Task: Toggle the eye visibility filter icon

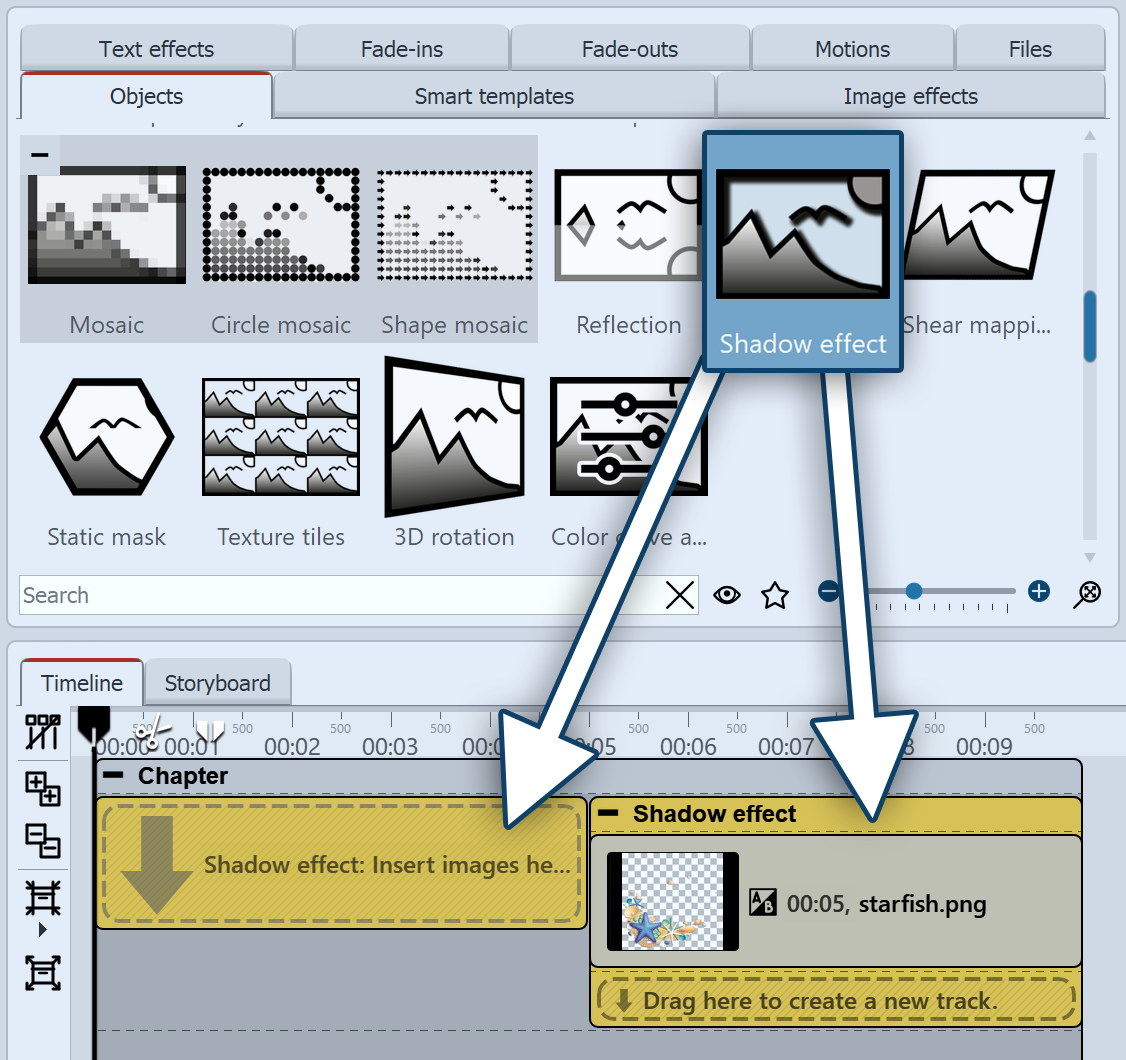Action: pos(727,595)
